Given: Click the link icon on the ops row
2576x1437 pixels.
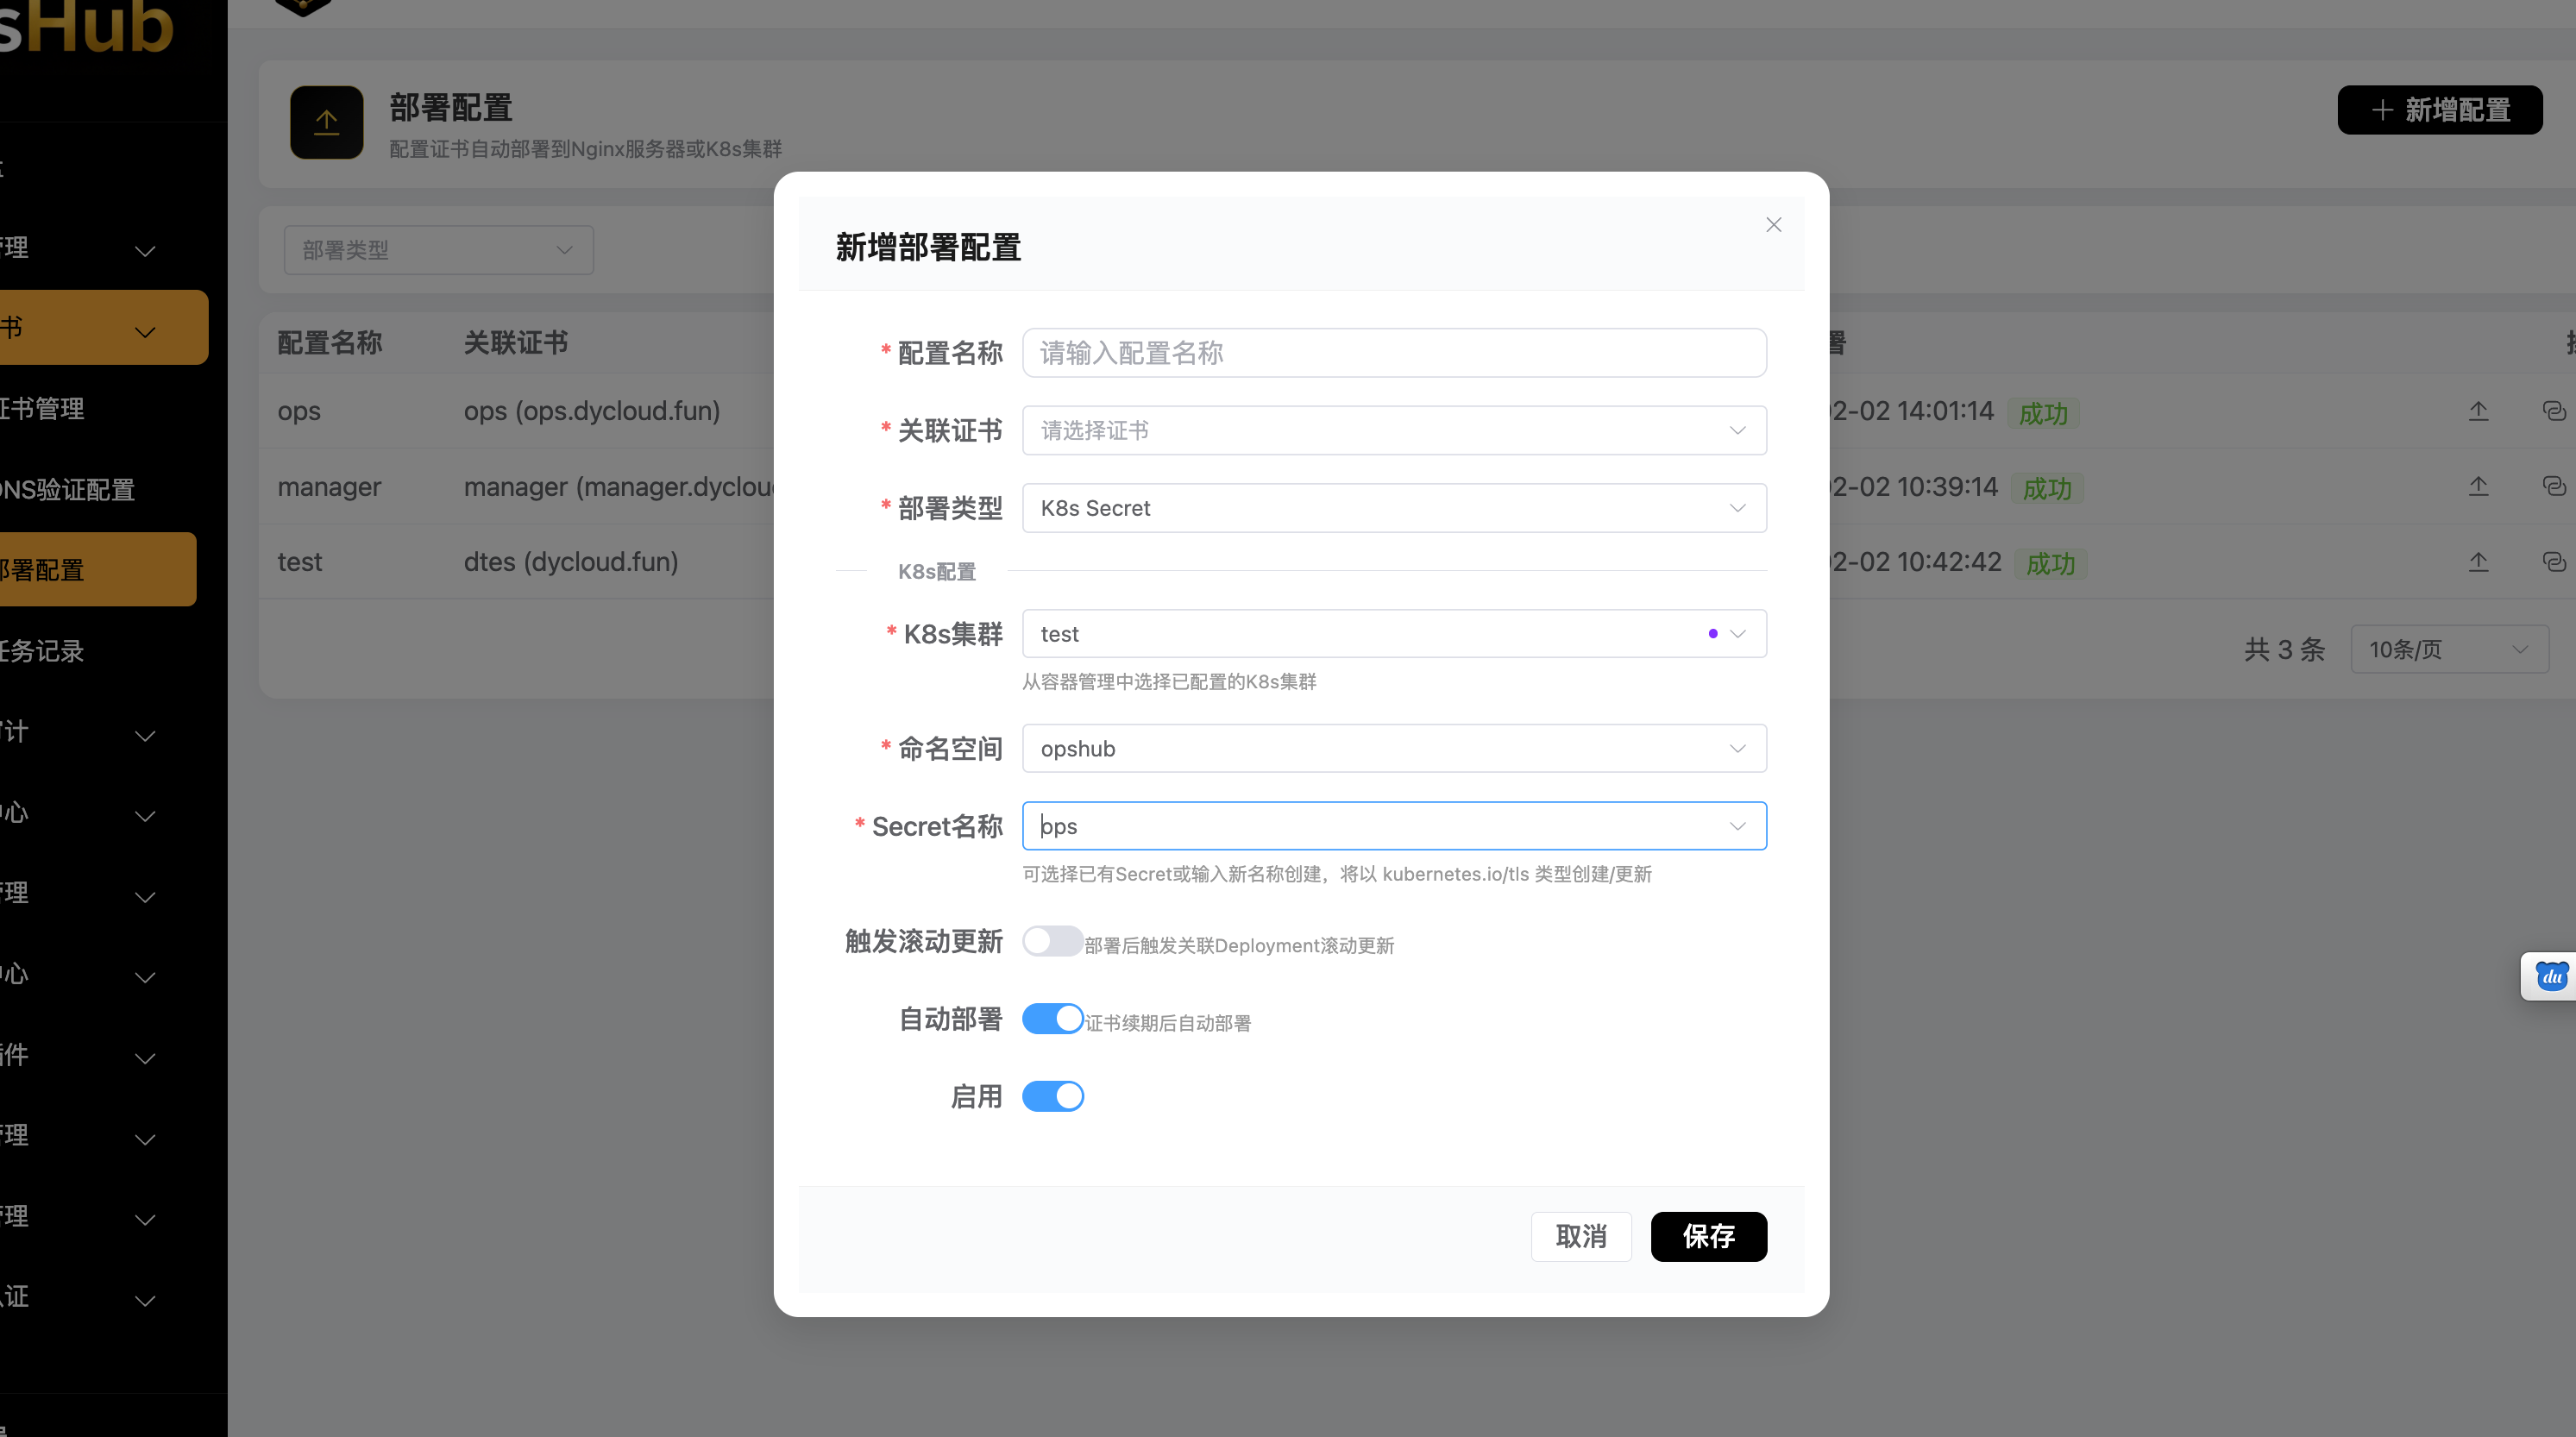Looking at the screenshot, I should click(2556, 411).
